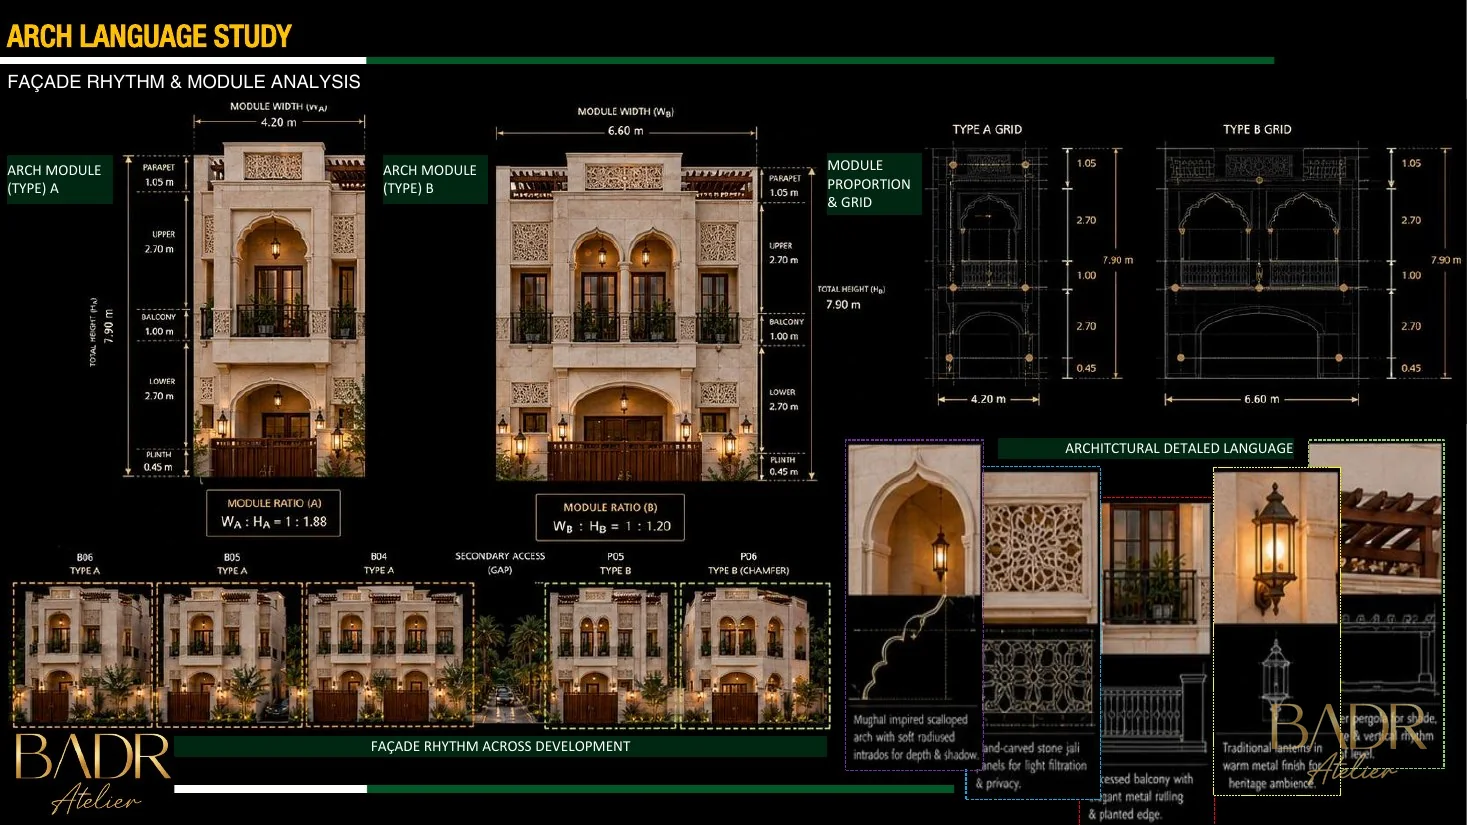Select the FAÇADE RHYTHM & MODULE ANALYSIS subtitle
Screen dimensions: 1467x825
click(x=184, y=82)
